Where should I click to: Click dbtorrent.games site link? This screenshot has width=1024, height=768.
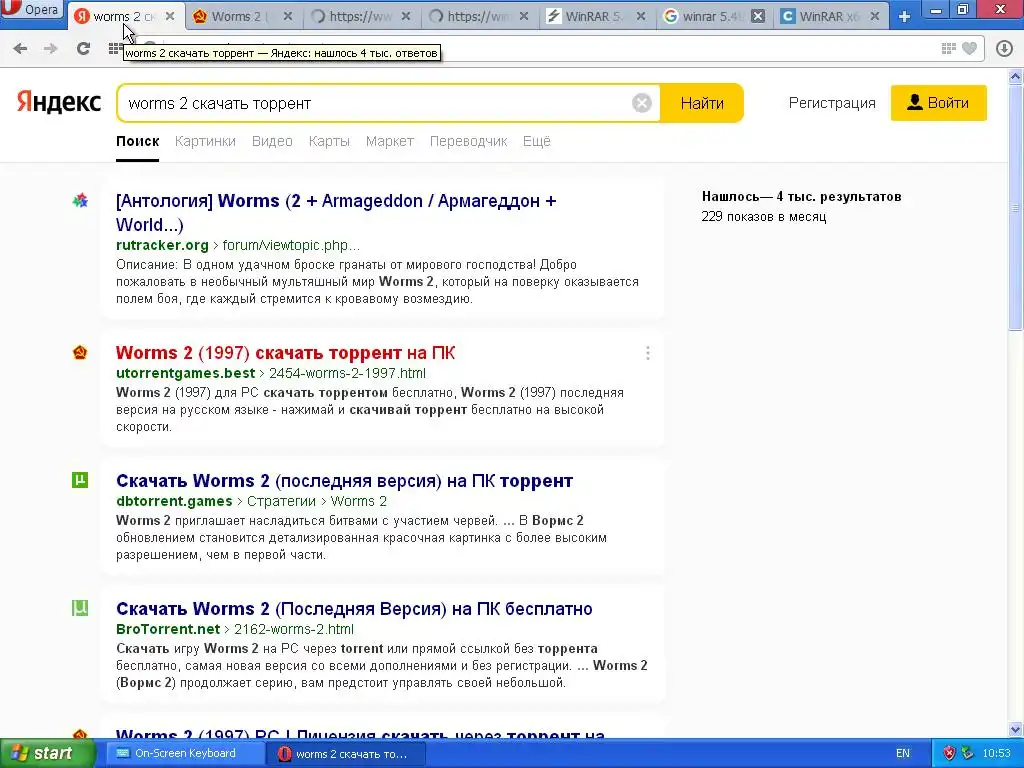tap(174, 502)
